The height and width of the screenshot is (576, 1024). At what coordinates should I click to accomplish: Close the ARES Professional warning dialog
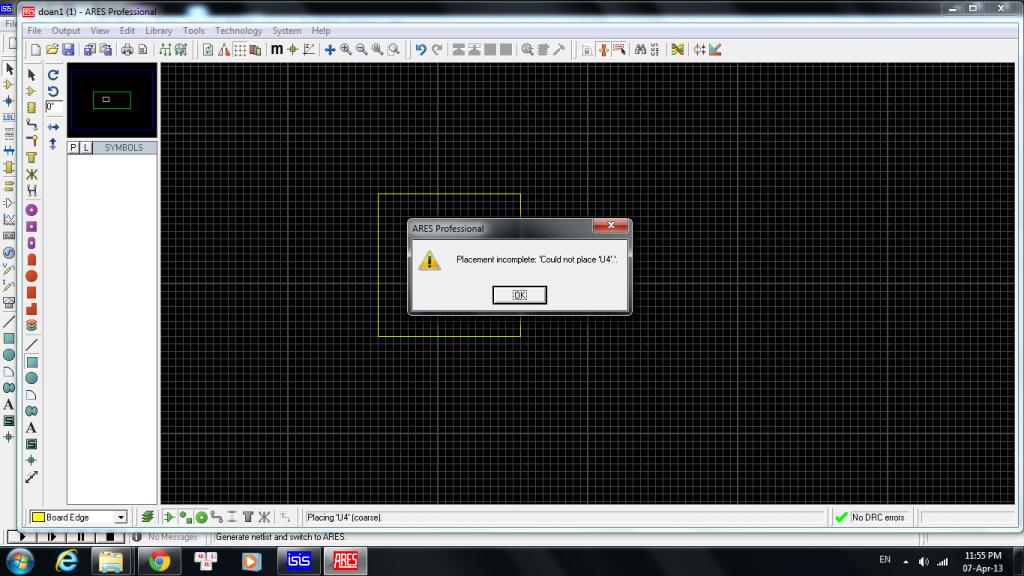pos(611,225)
